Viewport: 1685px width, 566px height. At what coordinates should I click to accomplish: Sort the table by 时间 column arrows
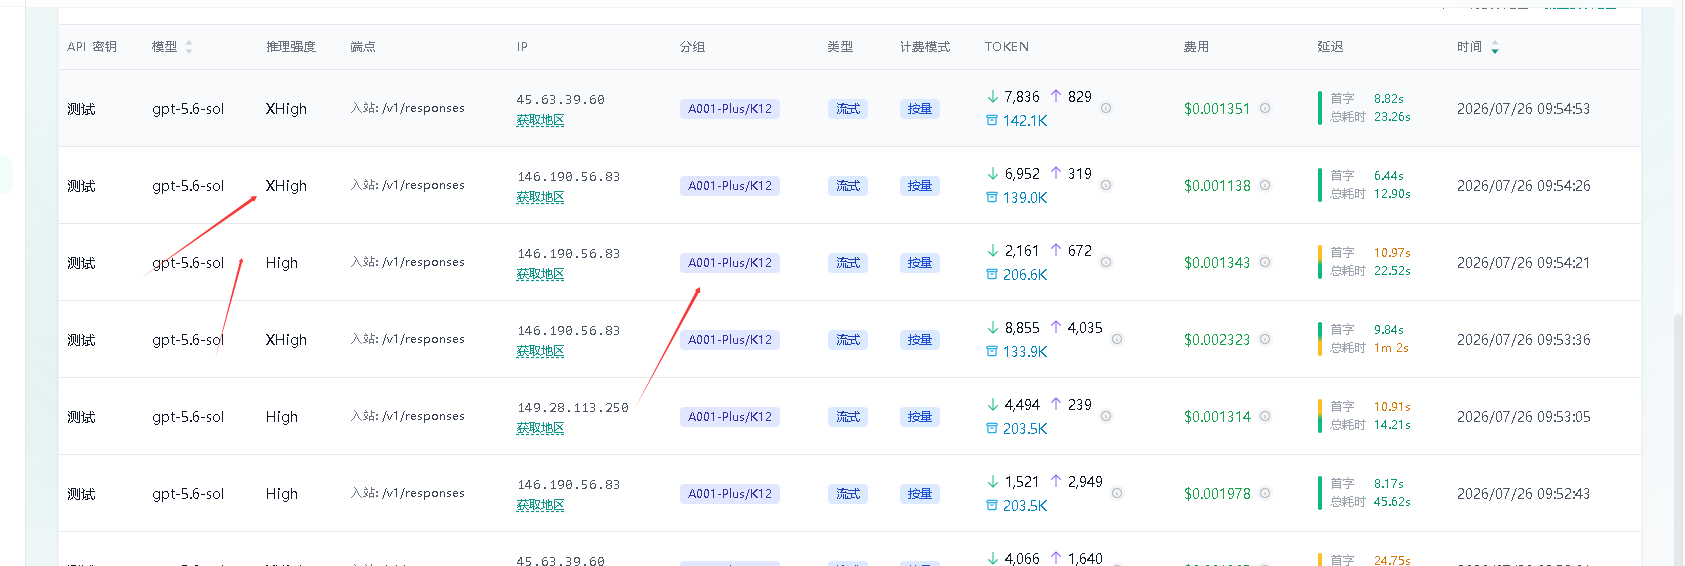pos(1495,47)
